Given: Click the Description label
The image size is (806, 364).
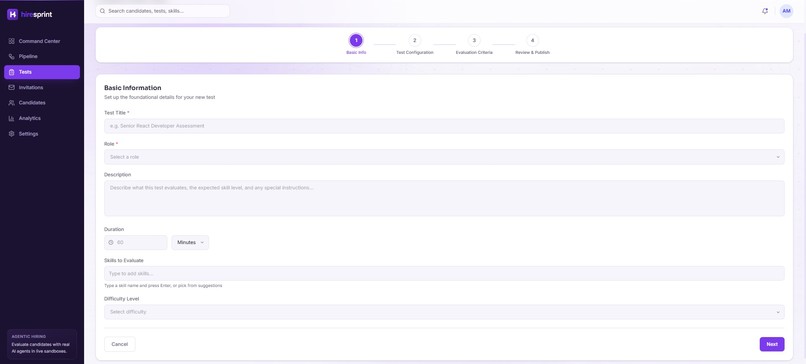Looking at the screenshot, I should (x=118, y=175).
